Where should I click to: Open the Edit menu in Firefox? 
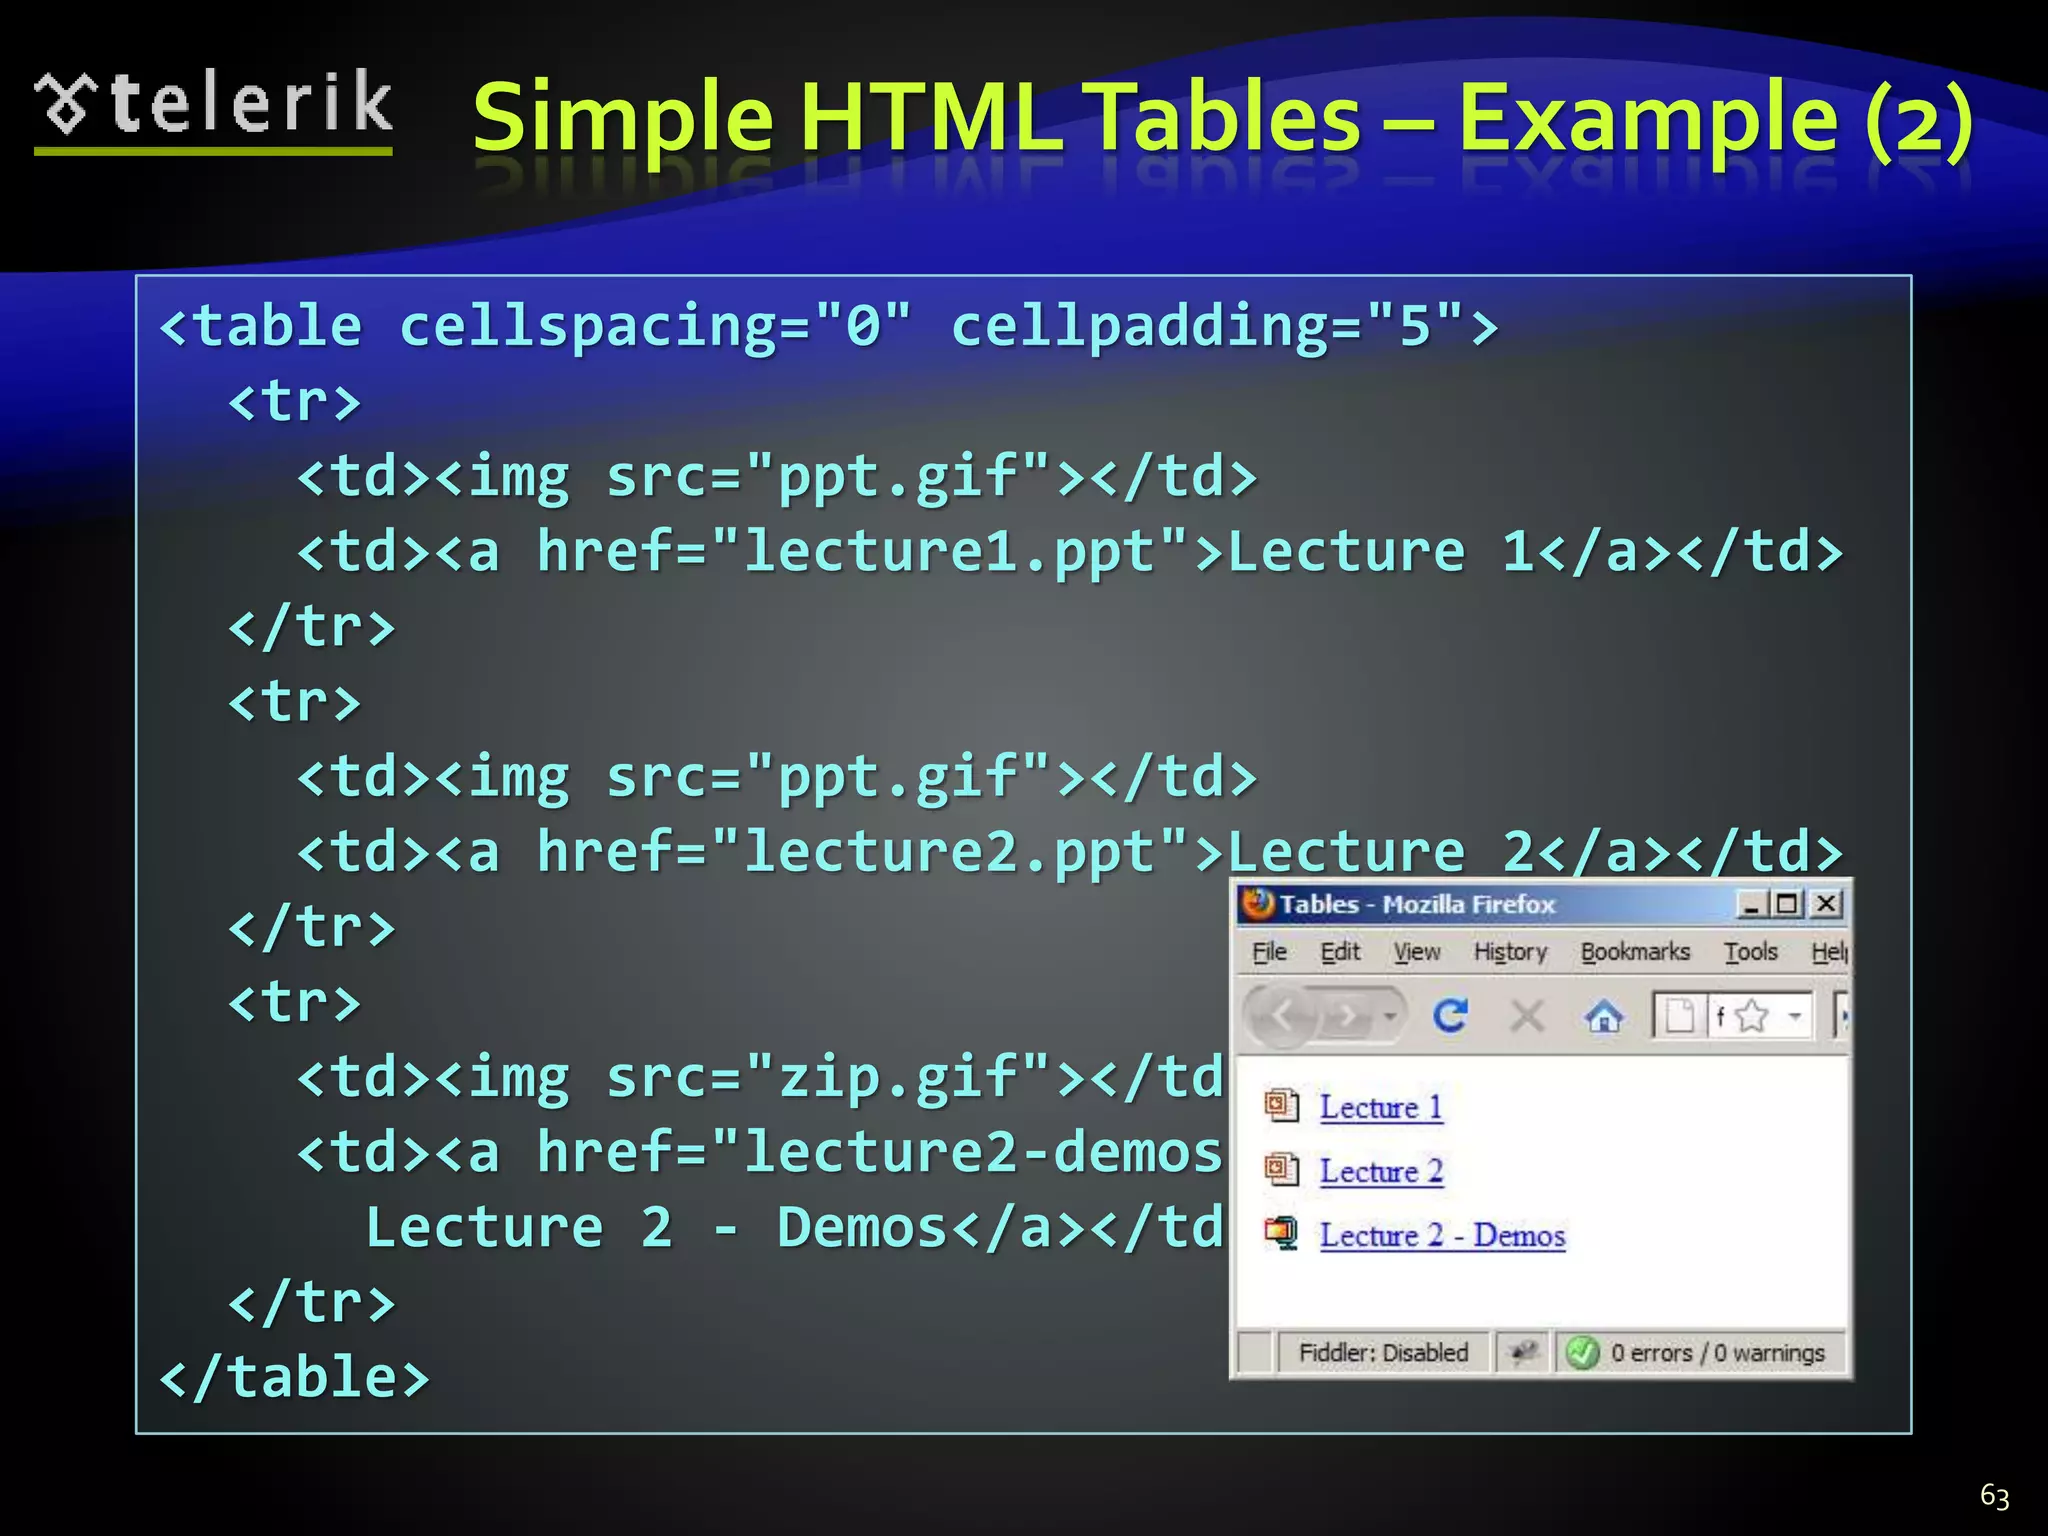(1340, 951)
